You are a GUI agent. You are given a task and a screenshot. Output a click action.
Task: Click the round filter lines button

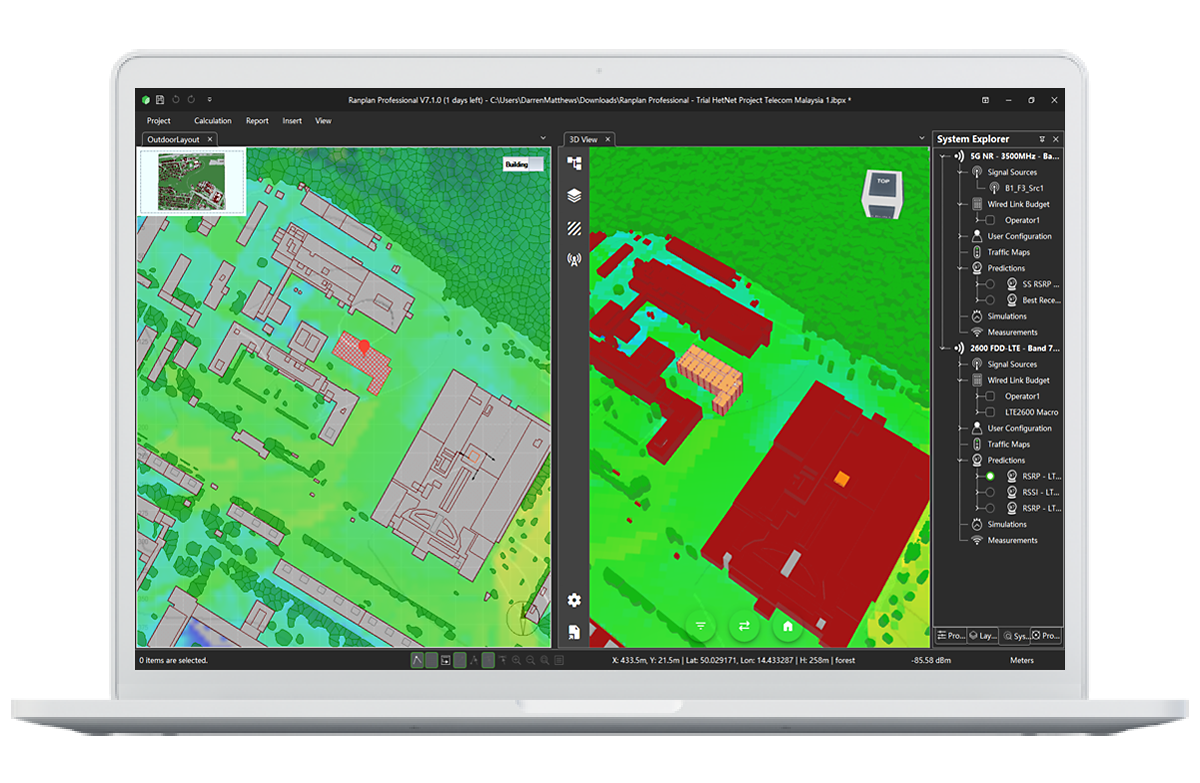tap(700, 626)
